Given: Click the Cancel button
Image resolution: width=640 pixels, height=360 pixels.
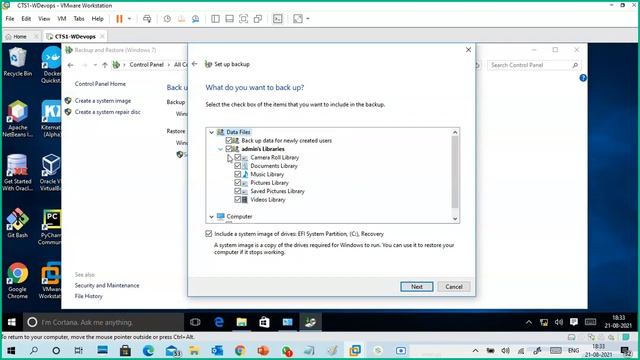Looking at the screenshot, I should tap(453, 287).
